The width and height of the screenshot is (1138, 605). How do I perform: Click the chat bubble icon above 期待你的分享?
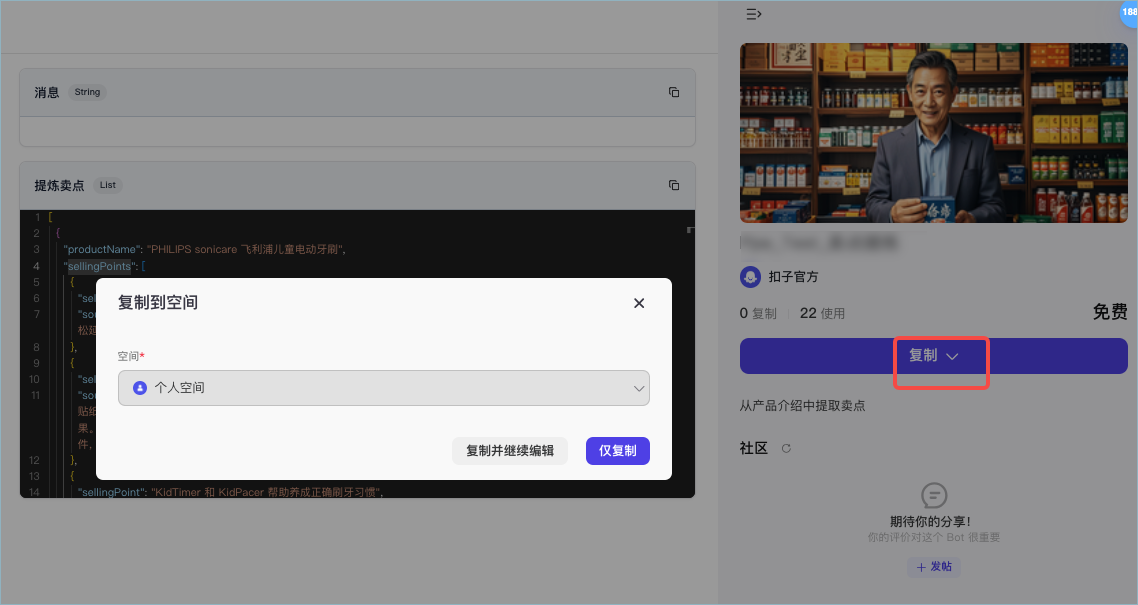point(933,496)
